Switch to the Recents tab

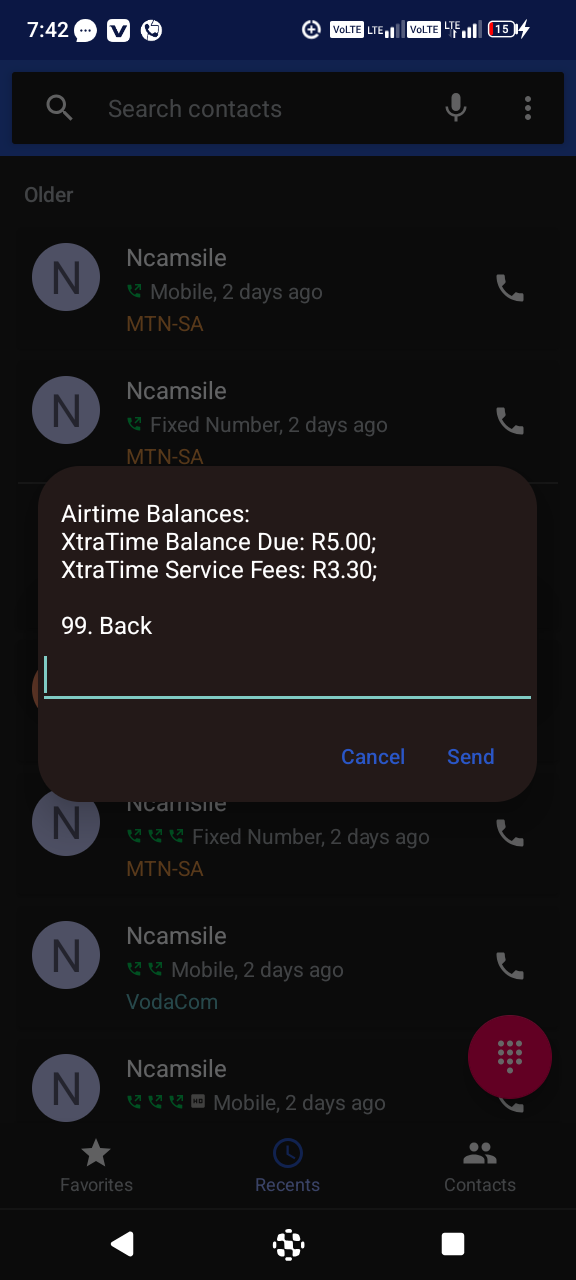tap(287, 1166)
